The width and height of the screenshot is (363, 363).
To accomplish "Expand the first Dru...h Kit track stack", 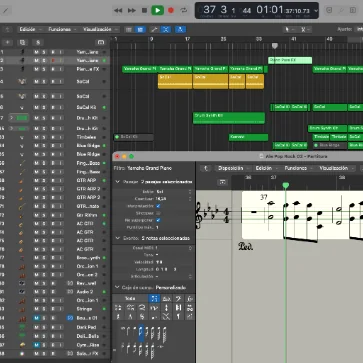I will [x=12, y=118].
